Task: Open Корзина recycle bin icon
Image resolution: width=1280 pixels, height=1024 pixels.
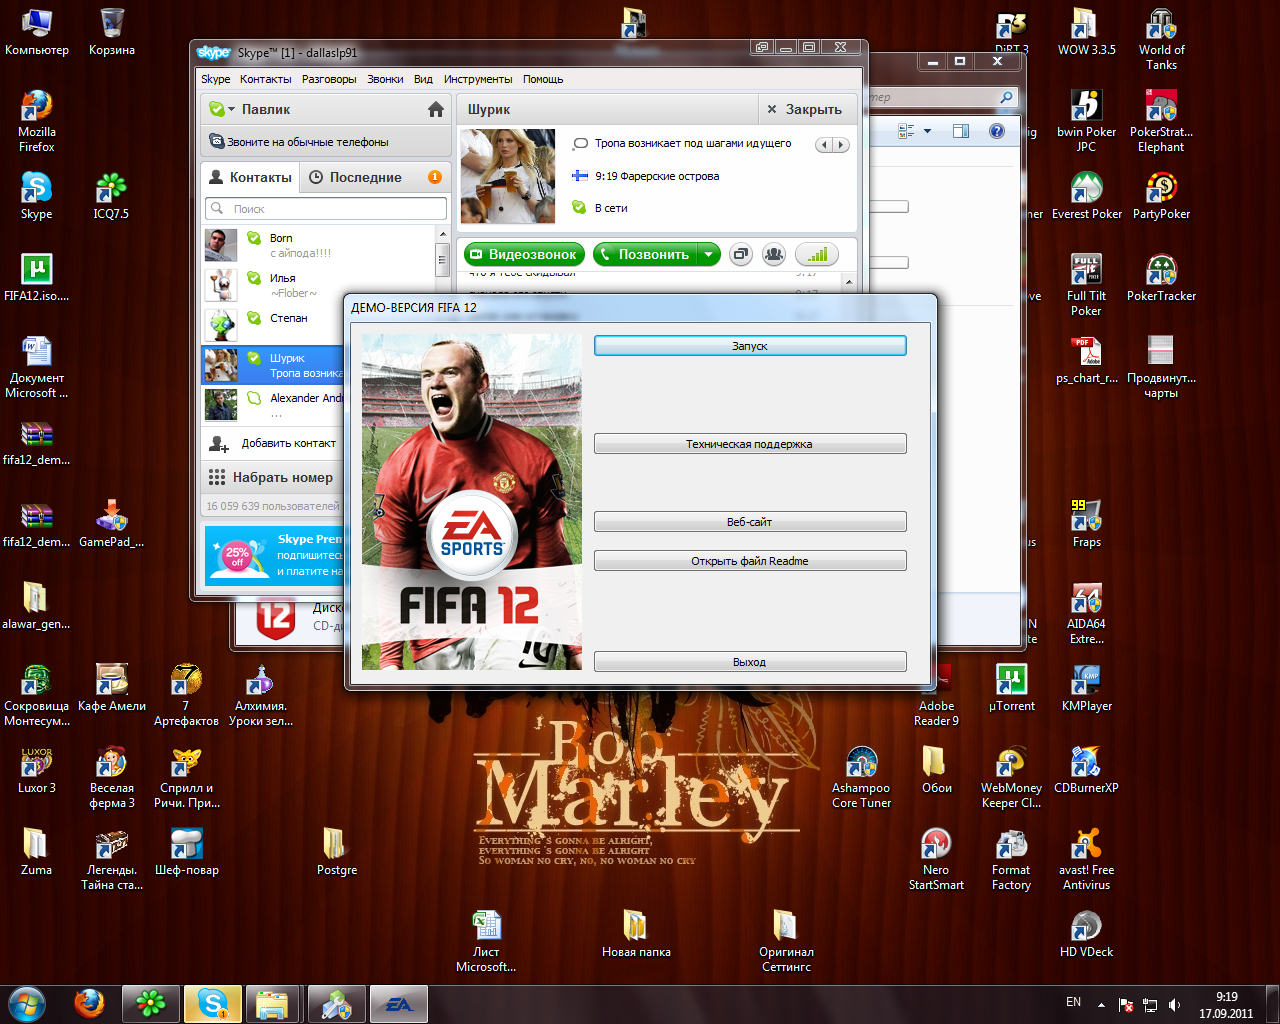Action: pos(112,33)
